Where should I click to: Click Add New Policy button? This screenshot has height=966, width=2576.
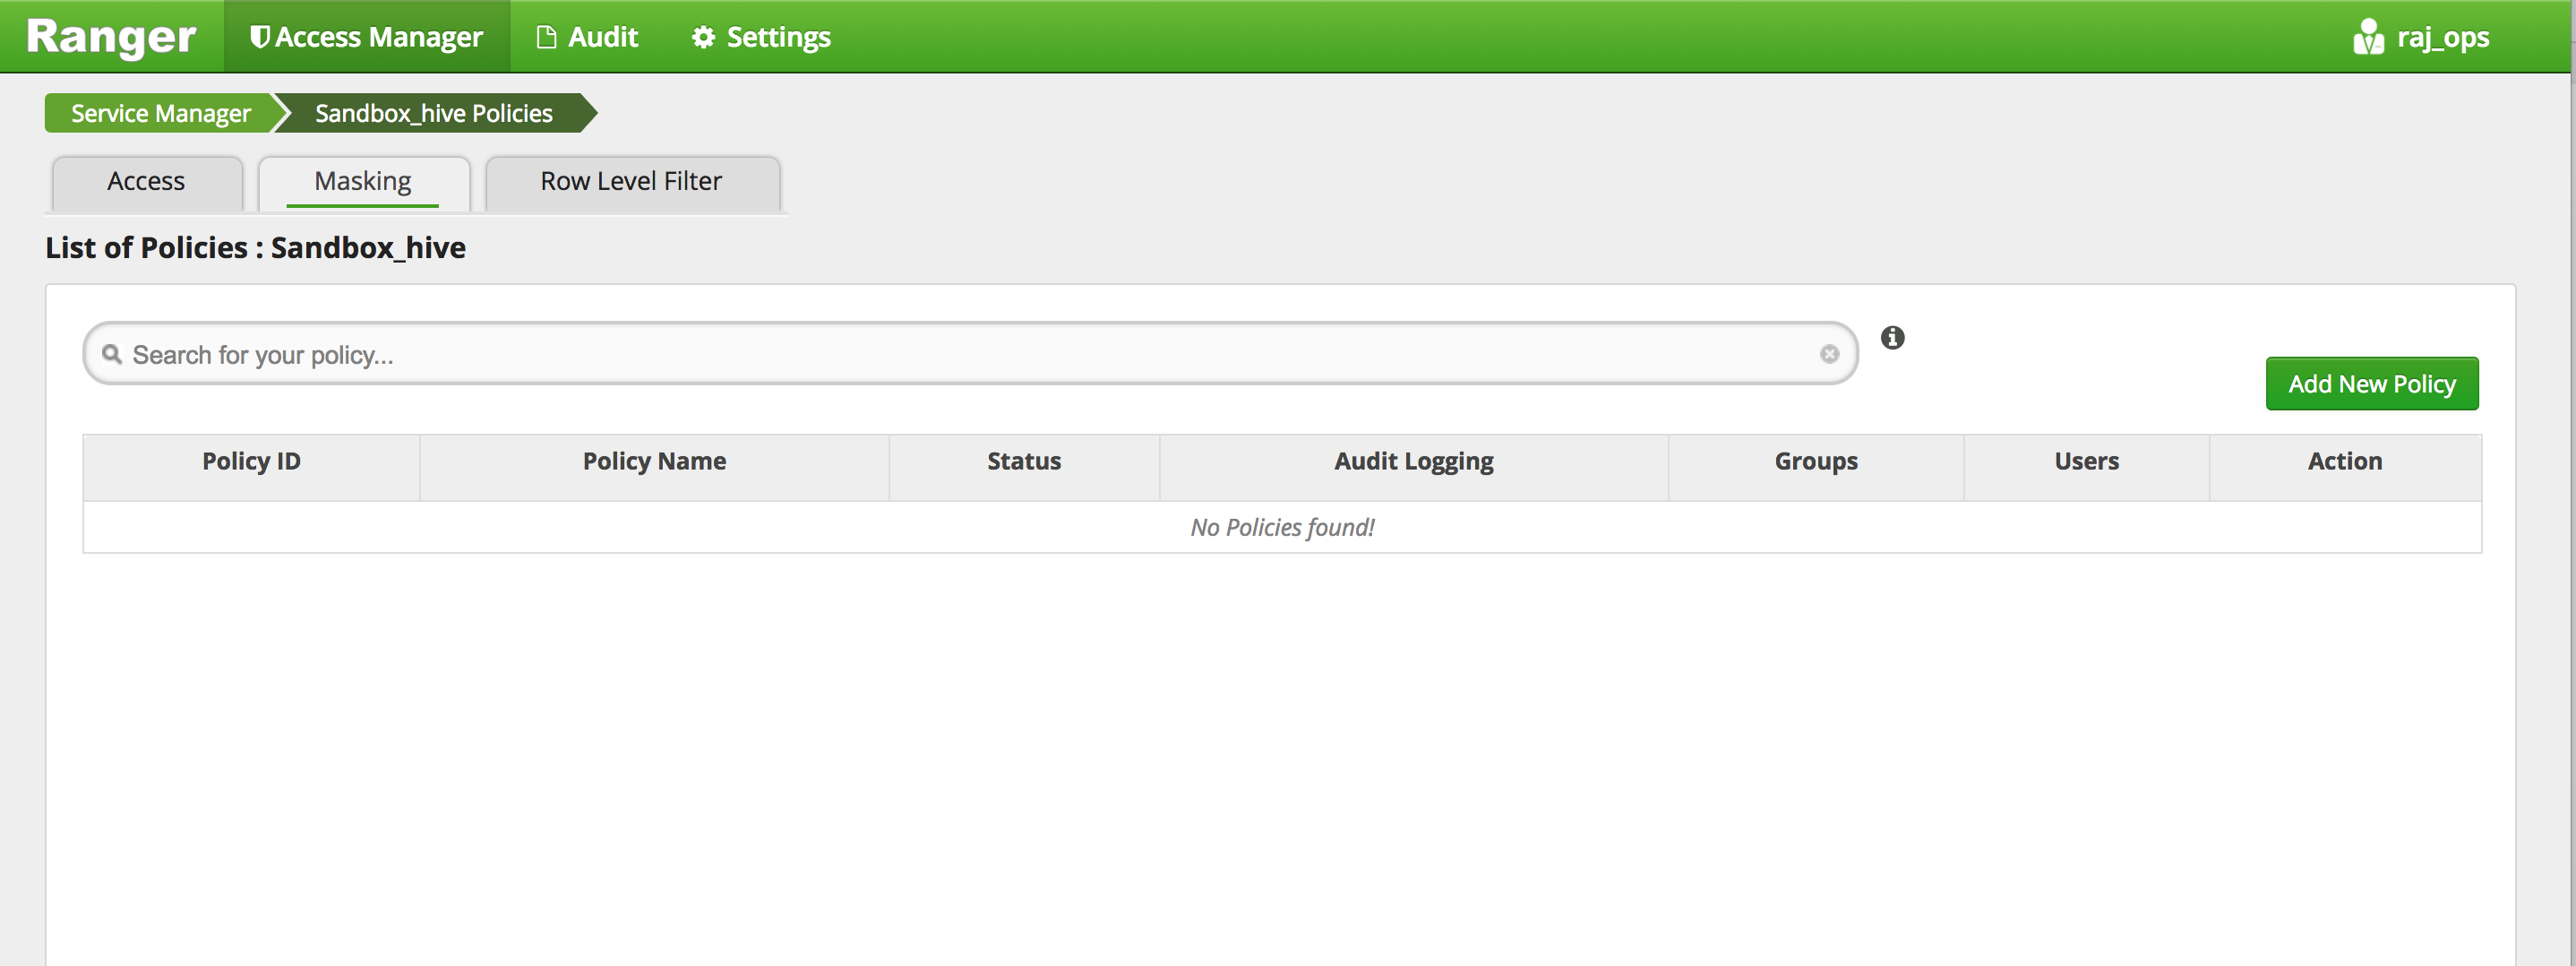pyautogui.click(x=2371, y=384)
